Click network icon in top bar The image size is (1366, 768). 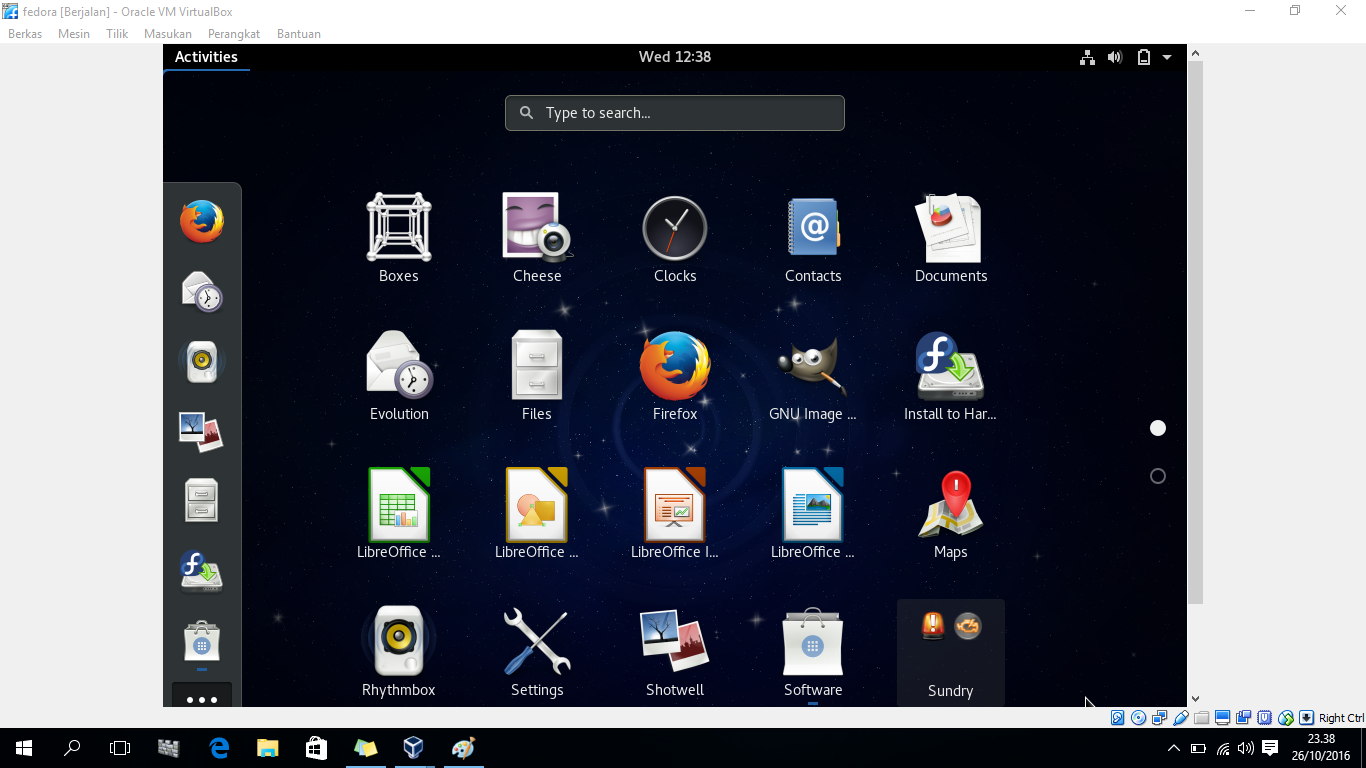(1087, 58)
